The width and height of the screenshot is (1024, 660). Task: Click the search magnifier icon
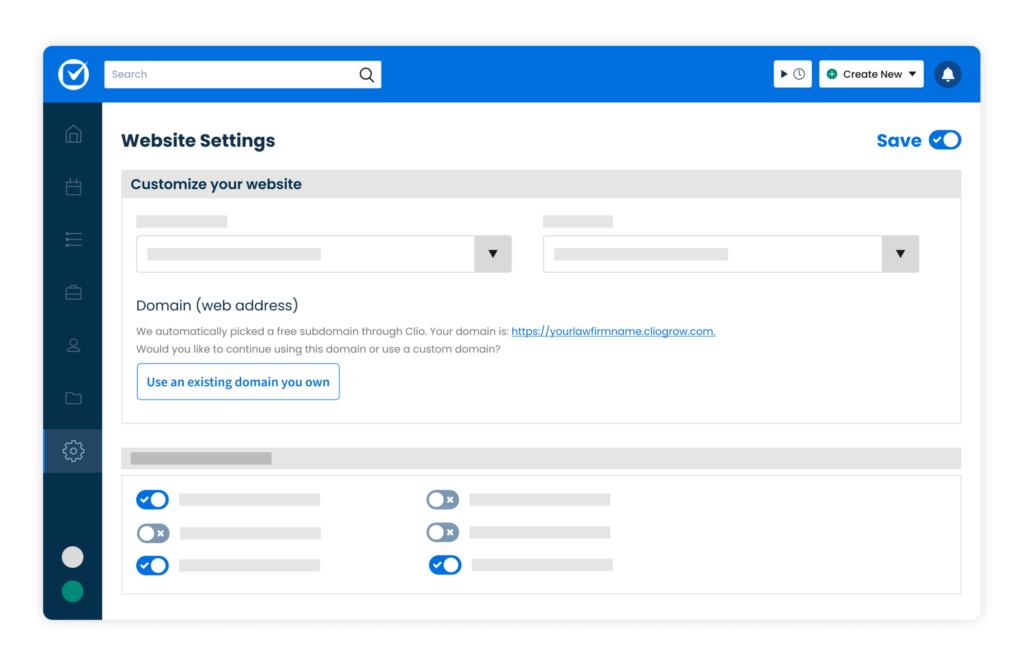pyautogui.click(x=366, y=75)
